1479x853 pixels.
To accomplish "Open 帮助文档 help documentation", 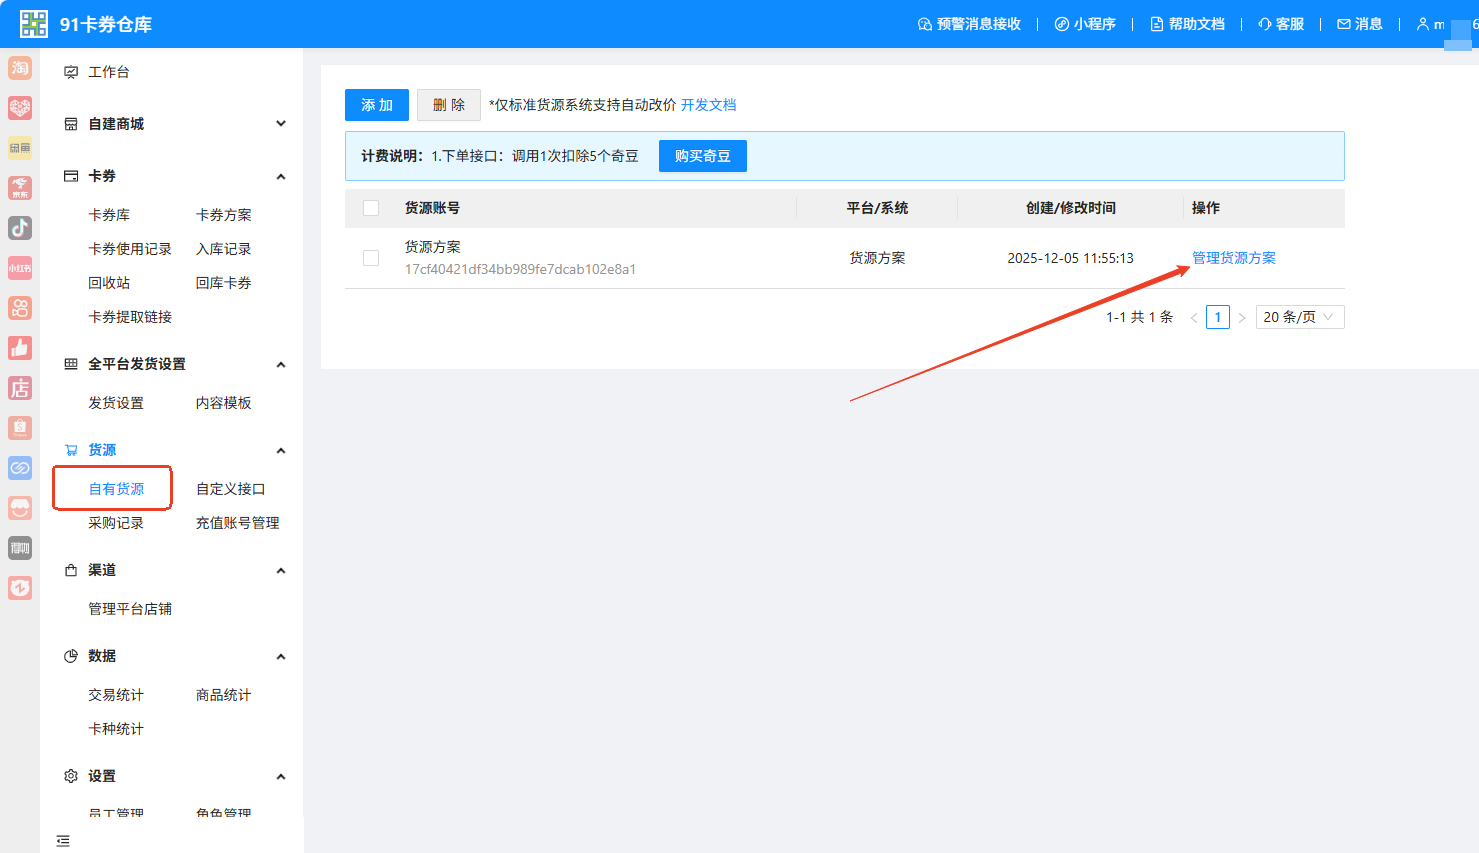I will (x=1187, y=24).
